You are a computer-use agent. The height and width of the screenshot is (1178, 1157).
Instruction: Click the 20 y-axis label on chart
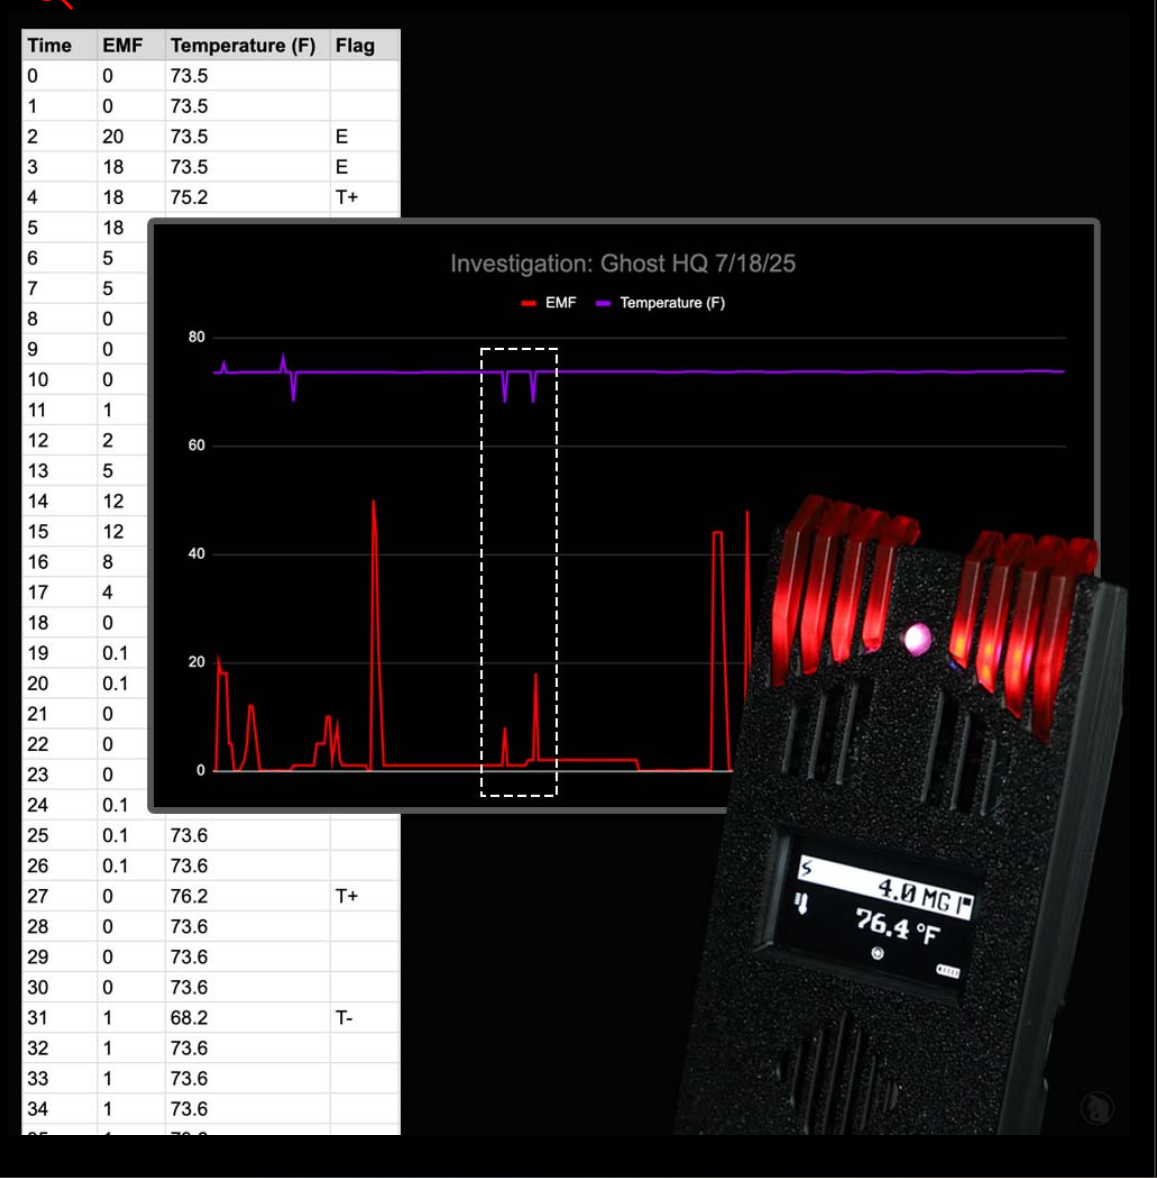pyautogui.click(x=196, y=662)
